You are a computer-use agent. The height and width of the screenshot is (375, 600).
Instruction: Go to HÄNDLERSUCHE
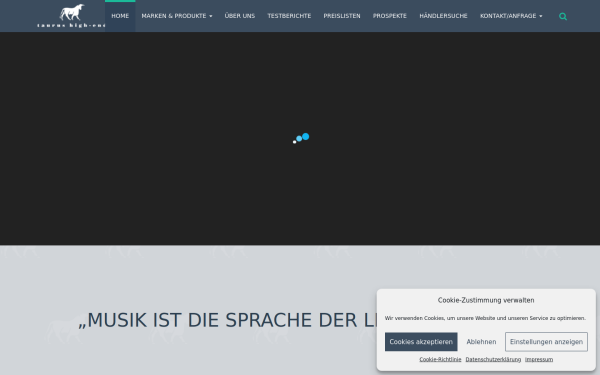click(443, 16)
